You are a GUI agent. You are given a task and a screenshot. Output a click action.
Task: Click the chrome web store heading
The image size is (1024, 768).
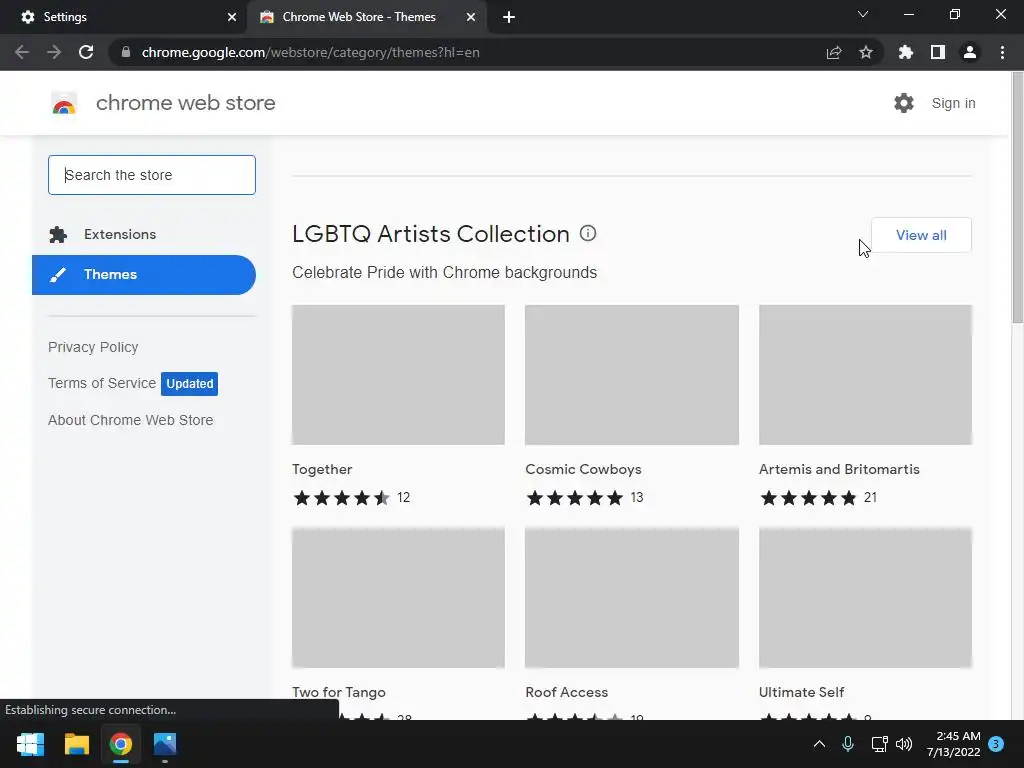pos(185,103)
